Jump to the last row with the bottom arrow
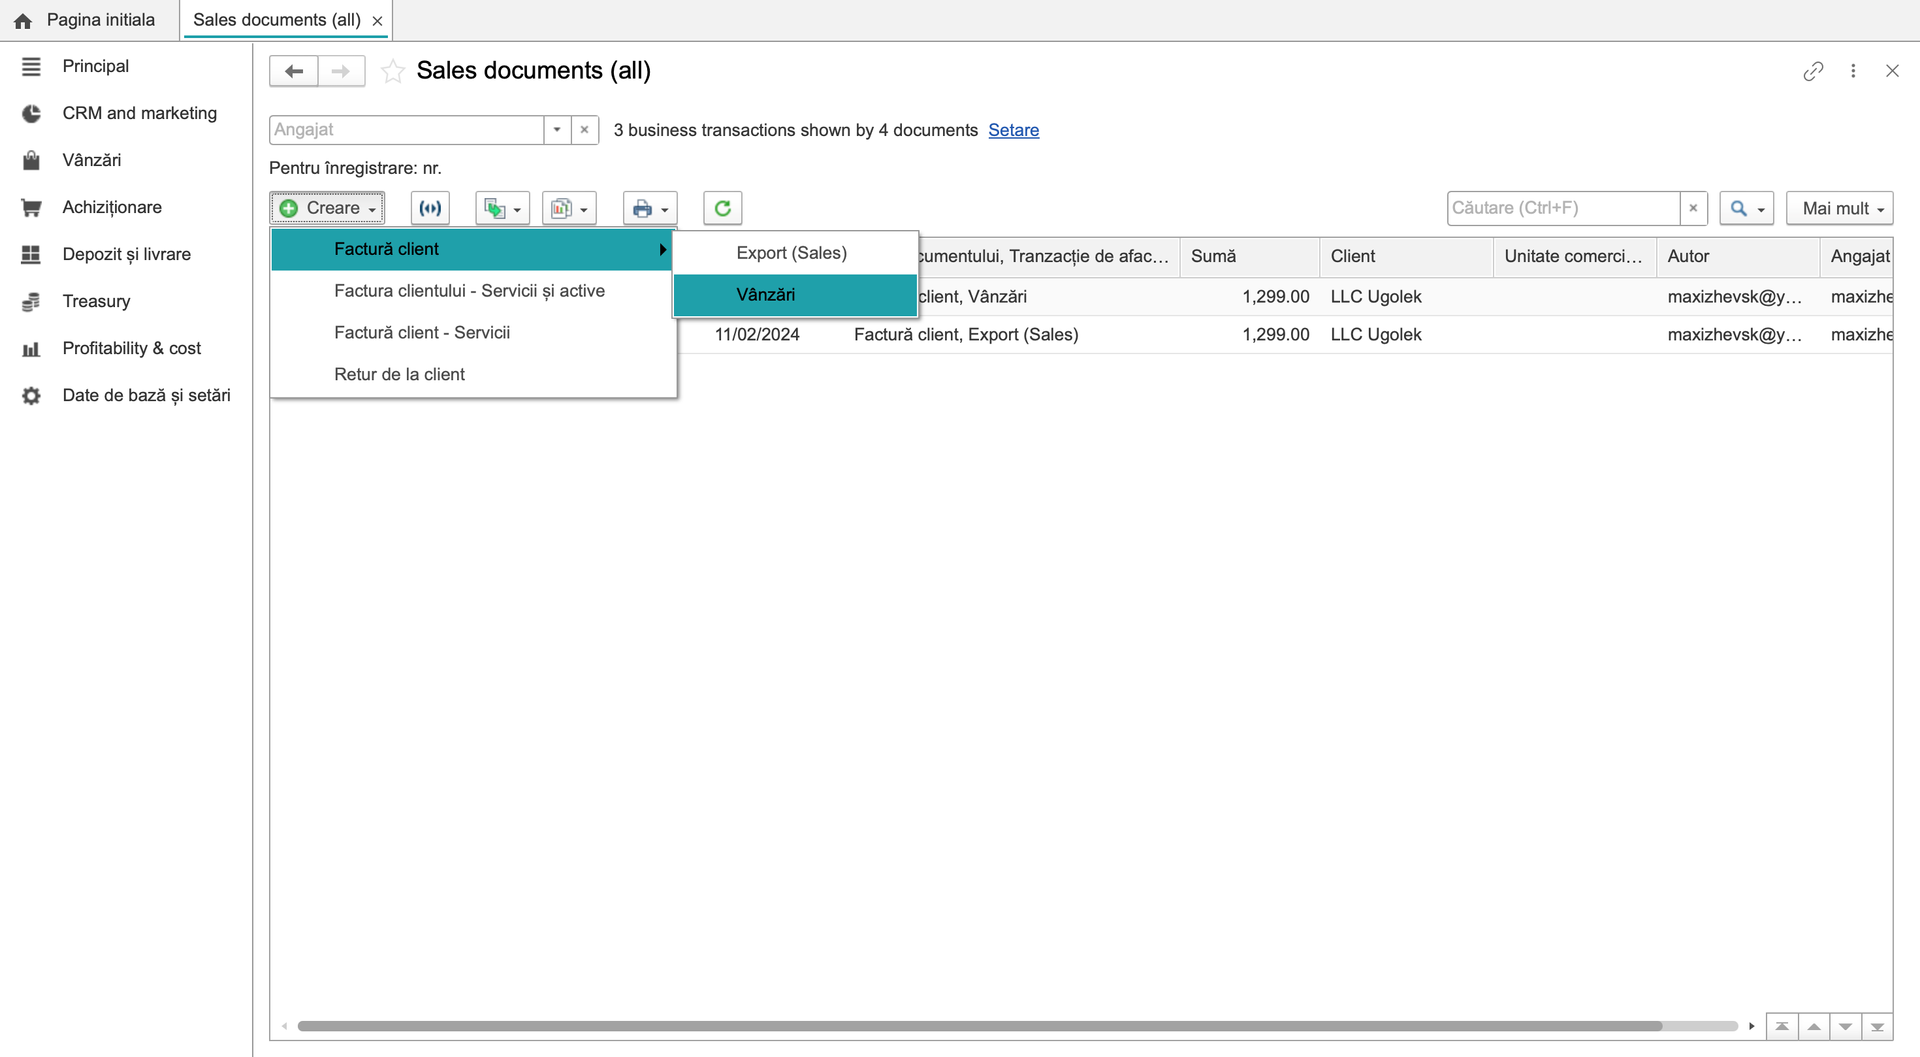This screenshot has height=1057, width=1920. (1877, 1027)
